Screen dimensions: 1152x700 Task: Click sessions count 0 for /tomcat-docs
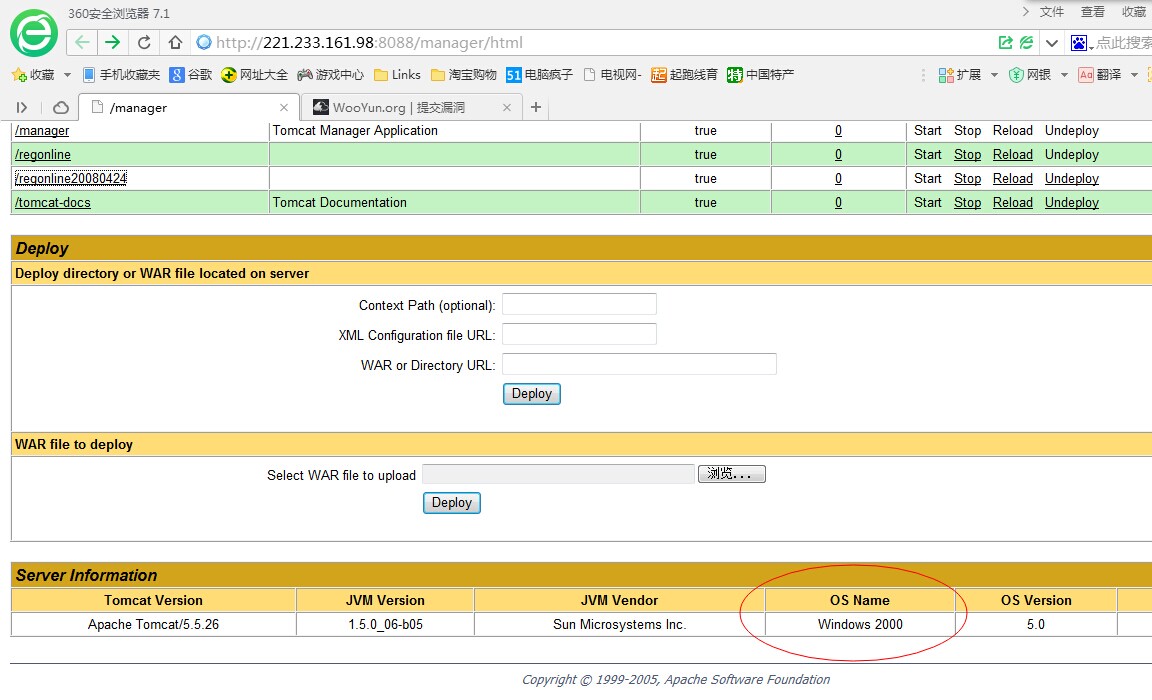click(x=838, y=203)
